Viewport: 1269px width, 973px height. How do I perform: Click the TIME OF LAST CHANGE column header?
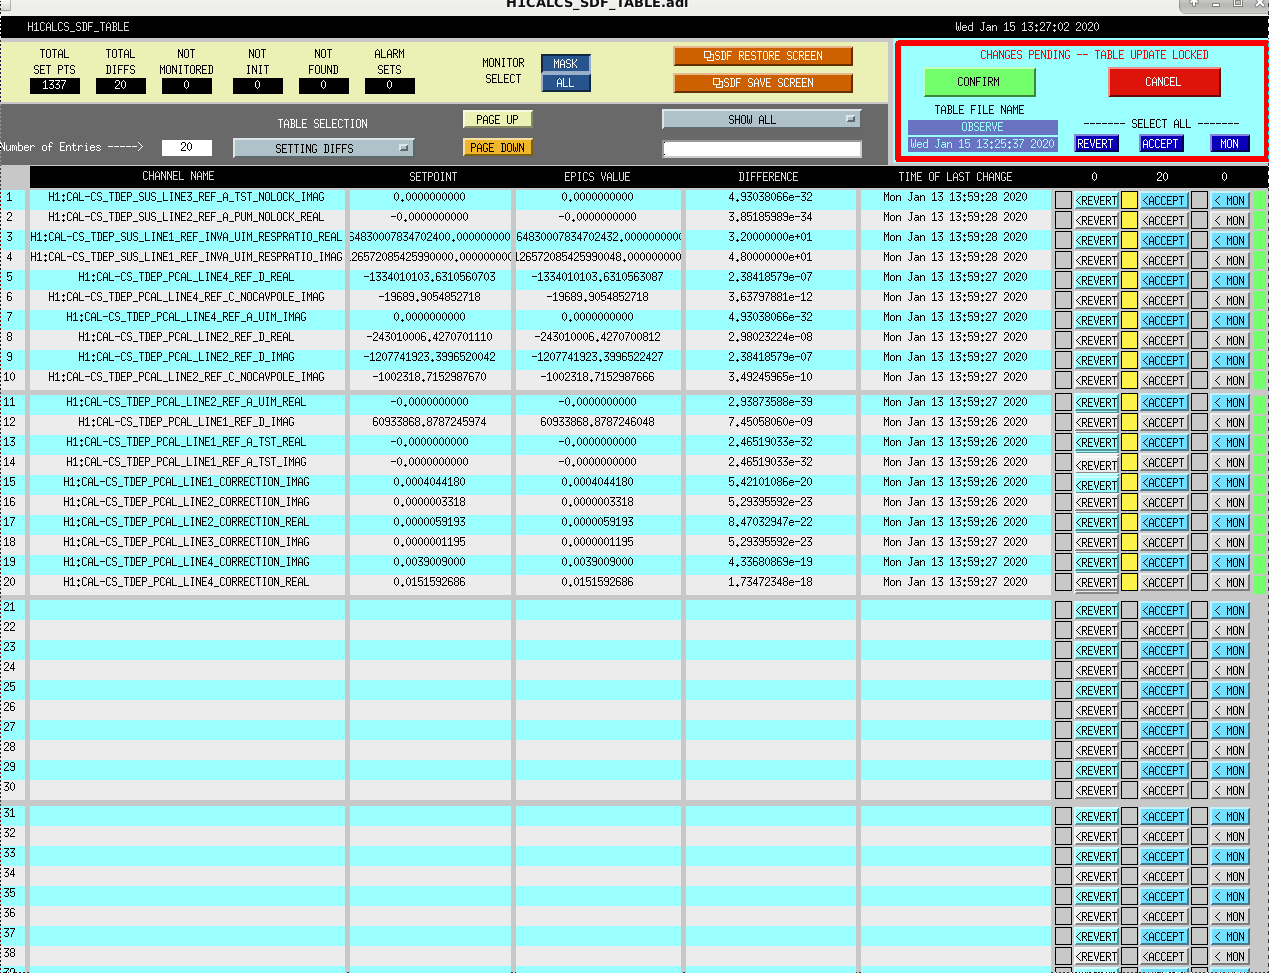click(x=955, y=176)
